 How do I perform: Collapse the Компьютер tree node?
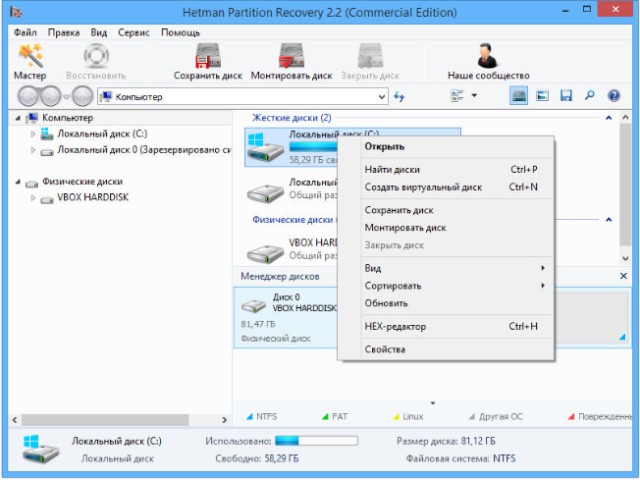point(18,118)
